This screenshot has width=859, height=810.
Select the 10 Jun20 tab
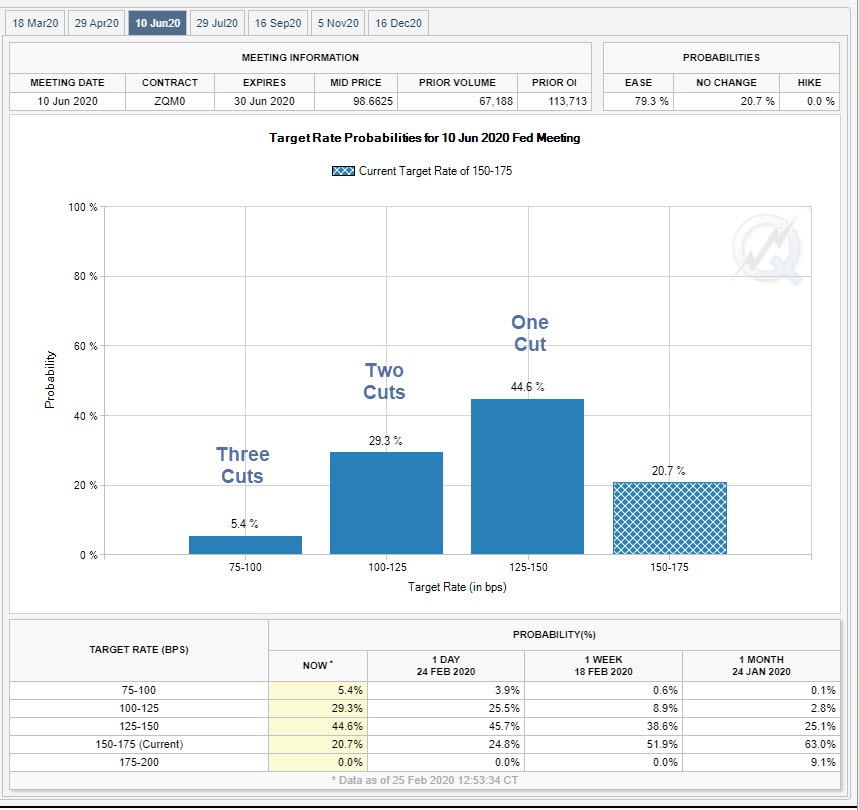tap(157, 22)
